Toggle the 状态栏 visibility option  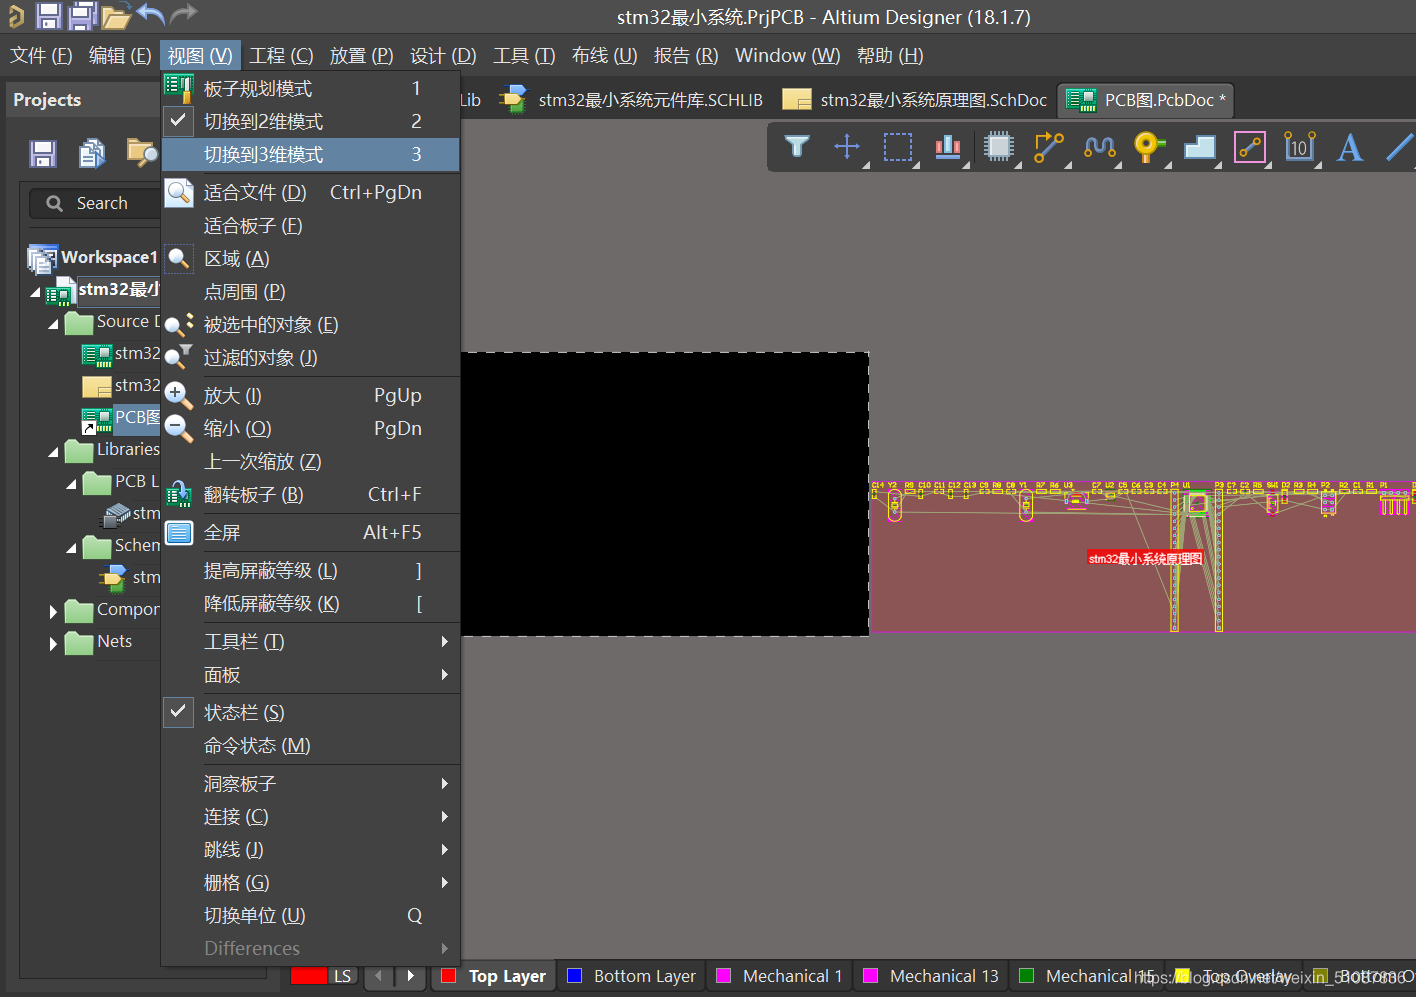pyautogui.click(x=178, y=711)
